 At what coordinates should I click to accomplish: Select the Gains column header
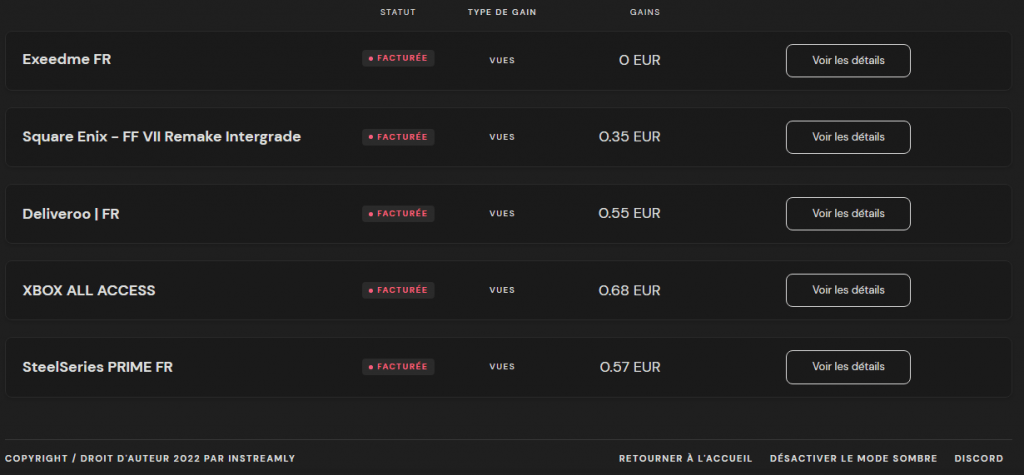pos(644,12)
